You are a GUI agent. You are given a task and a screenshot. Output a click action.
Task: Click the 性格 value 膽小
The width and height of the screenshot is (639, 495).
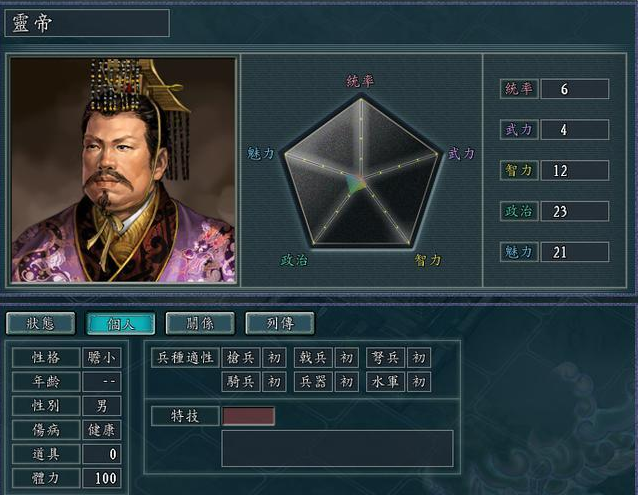click(x=102, y=358)
